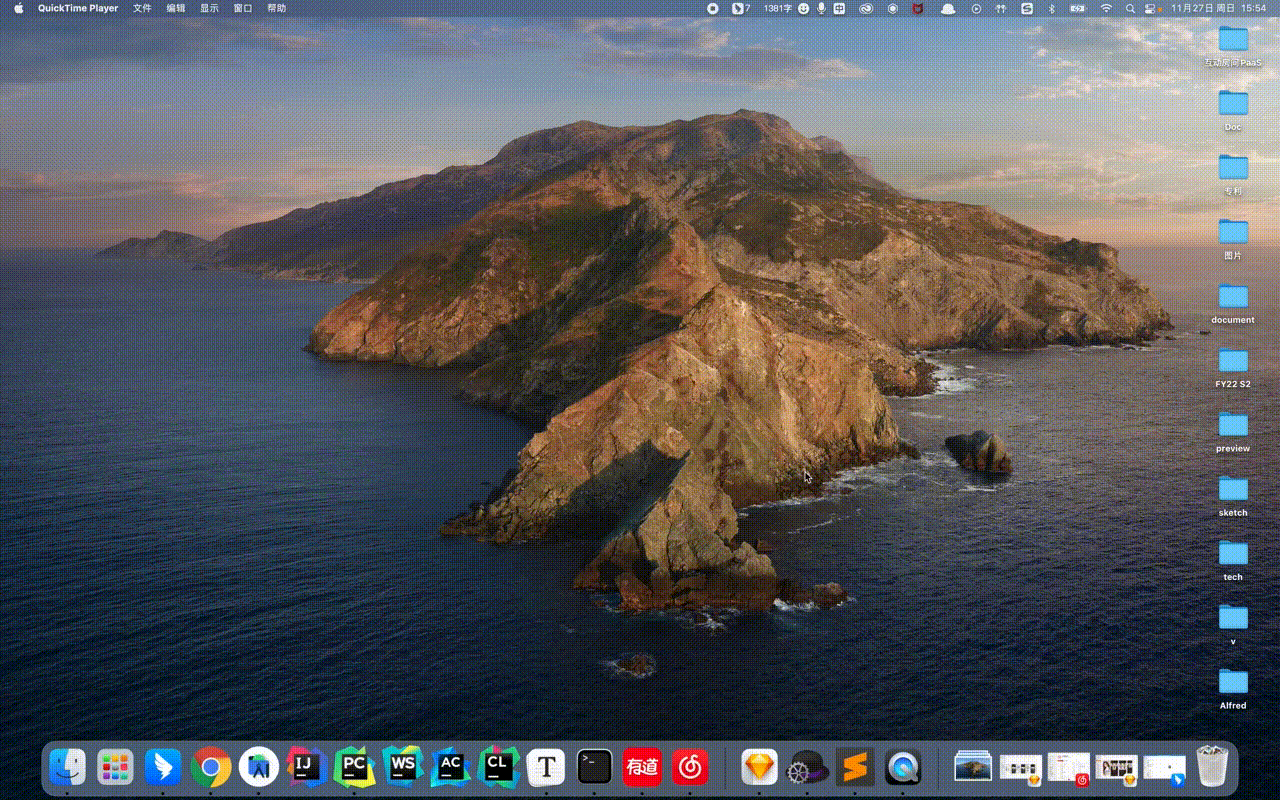Open the QuickTime Player application menu
Image resolution: width=1280 pixels, height=800 pixels.
[78, 8]
